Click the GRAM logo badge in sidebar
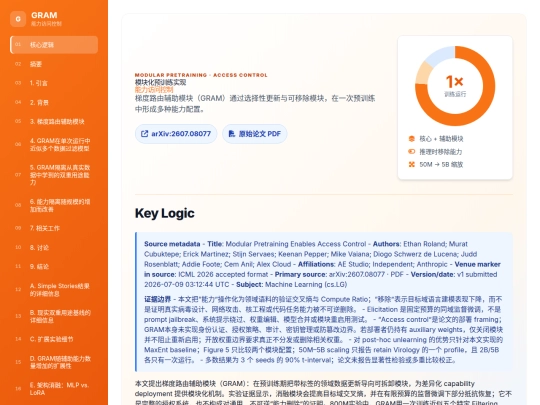This screenshot has width=540, height=405. point(18,19)
